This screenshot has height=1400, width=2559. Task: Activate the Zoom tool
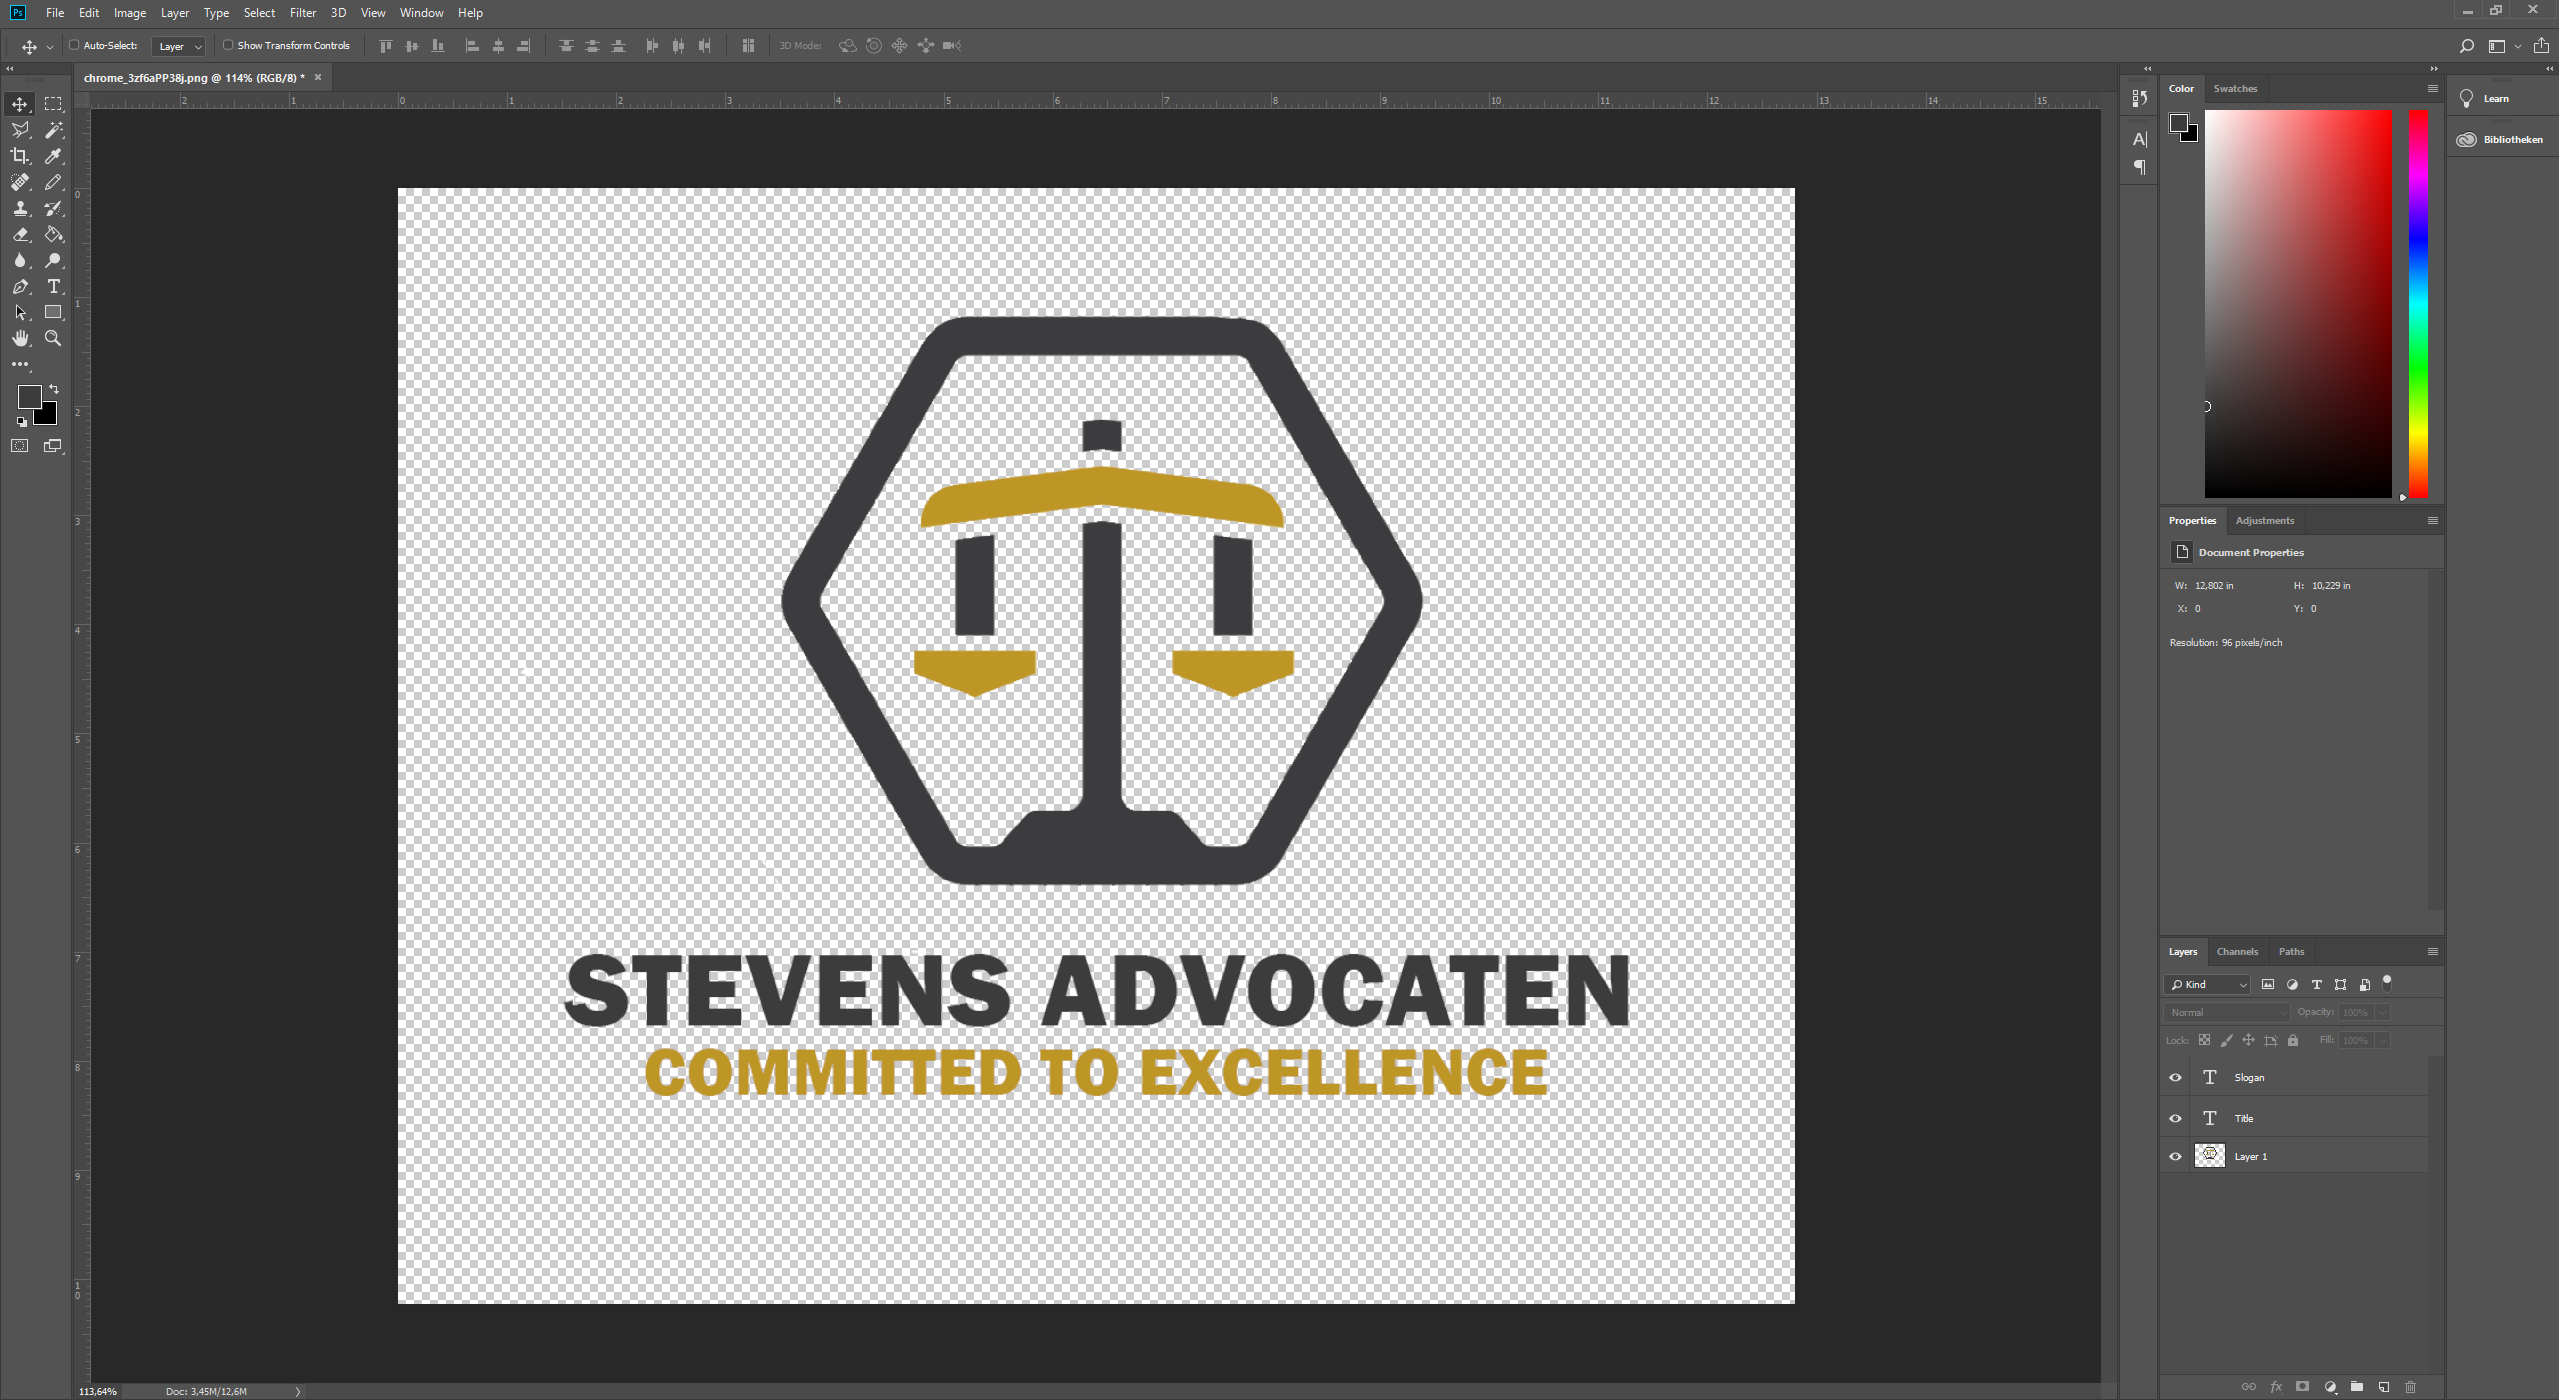[x=54, y=339]
